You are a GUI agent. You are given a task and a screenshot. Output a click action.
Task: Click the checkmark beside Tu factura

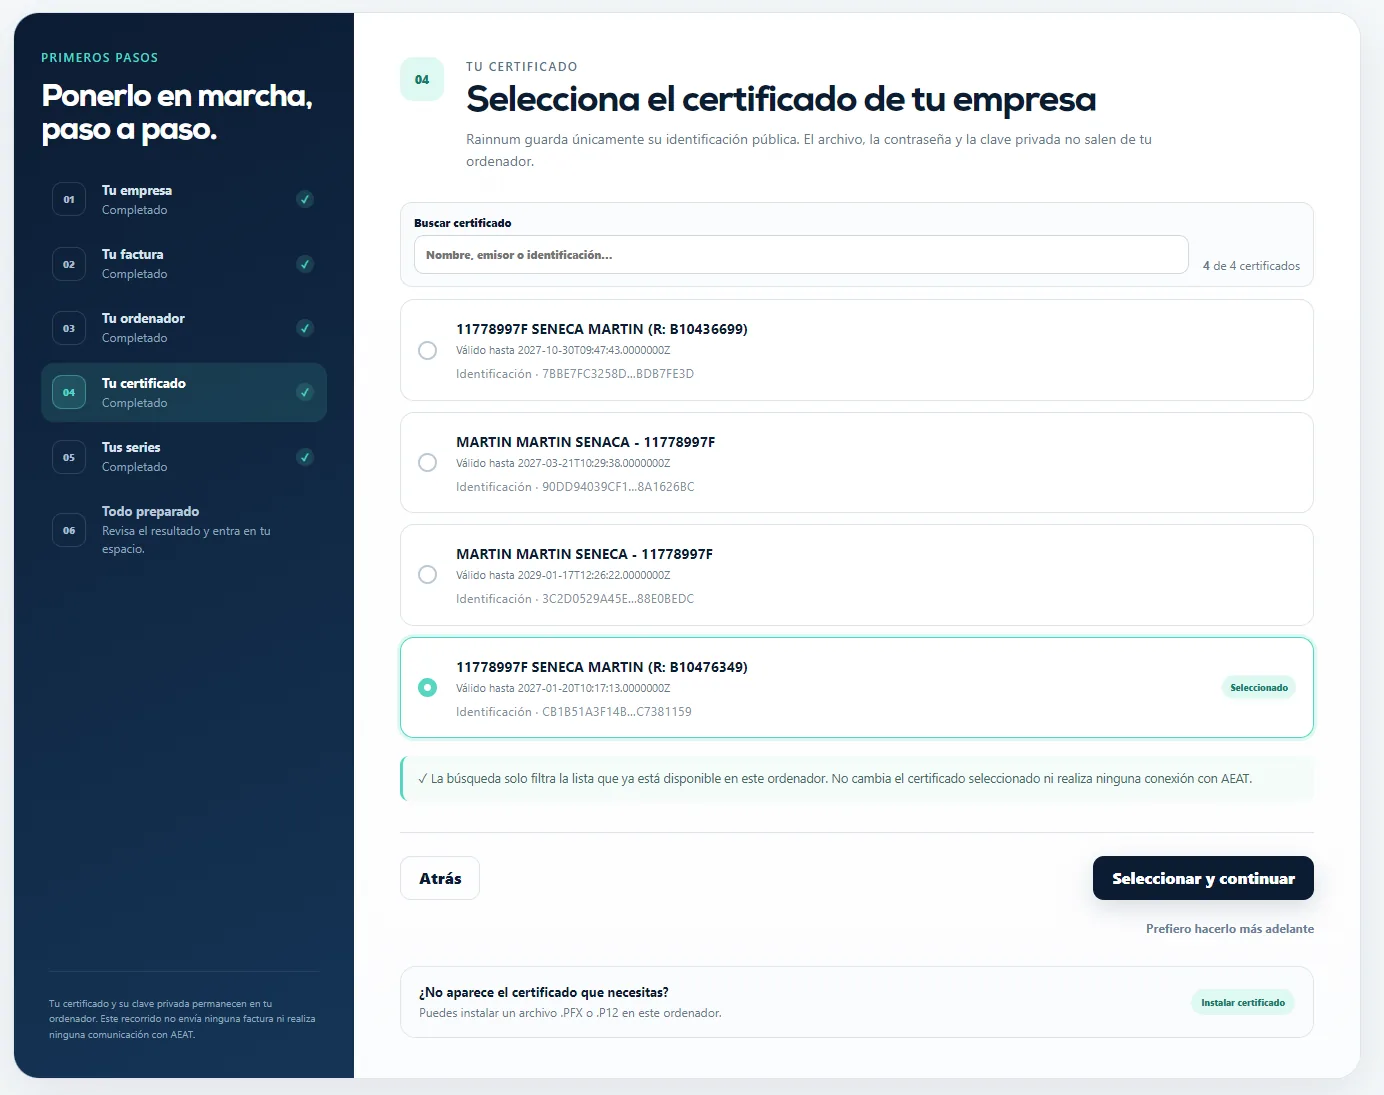coord(305,264)
